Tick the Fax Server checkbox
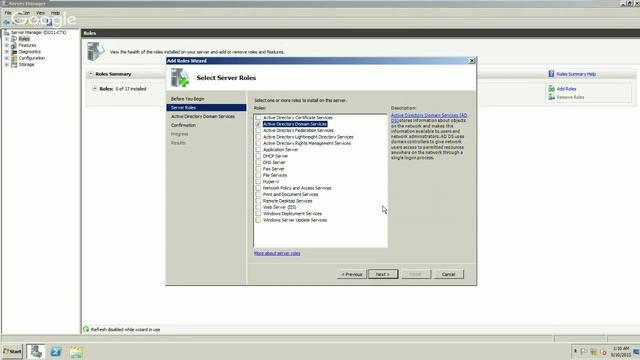The height and width of the screenshot is (360, 640). click(x=258, y=169)
